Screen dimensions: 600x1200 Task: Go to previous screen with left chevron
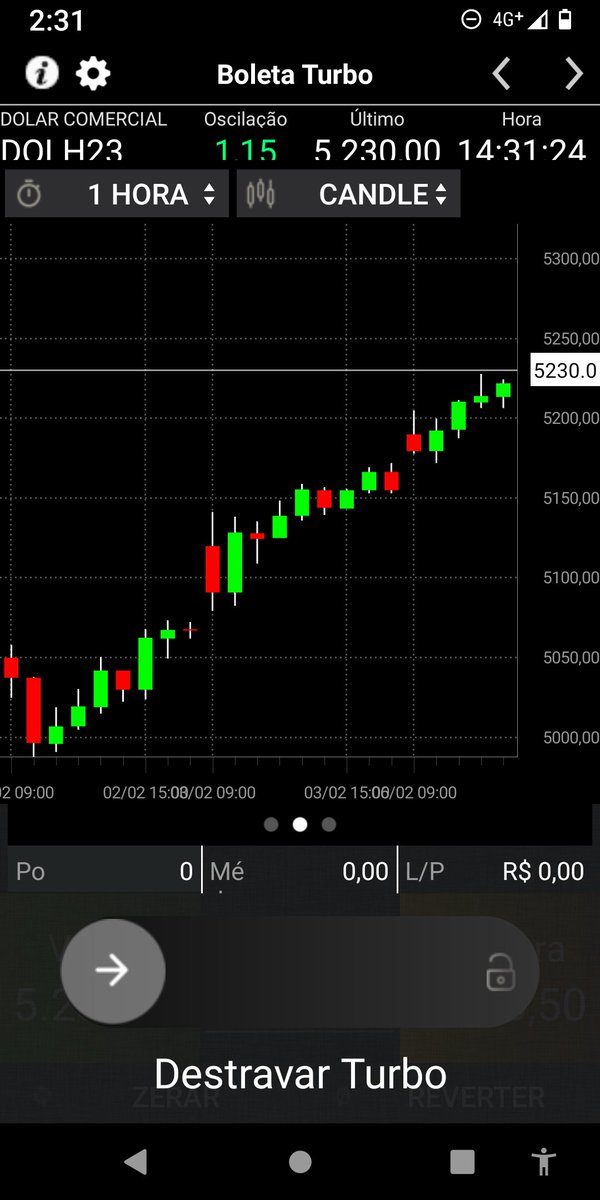pos(502,73)
